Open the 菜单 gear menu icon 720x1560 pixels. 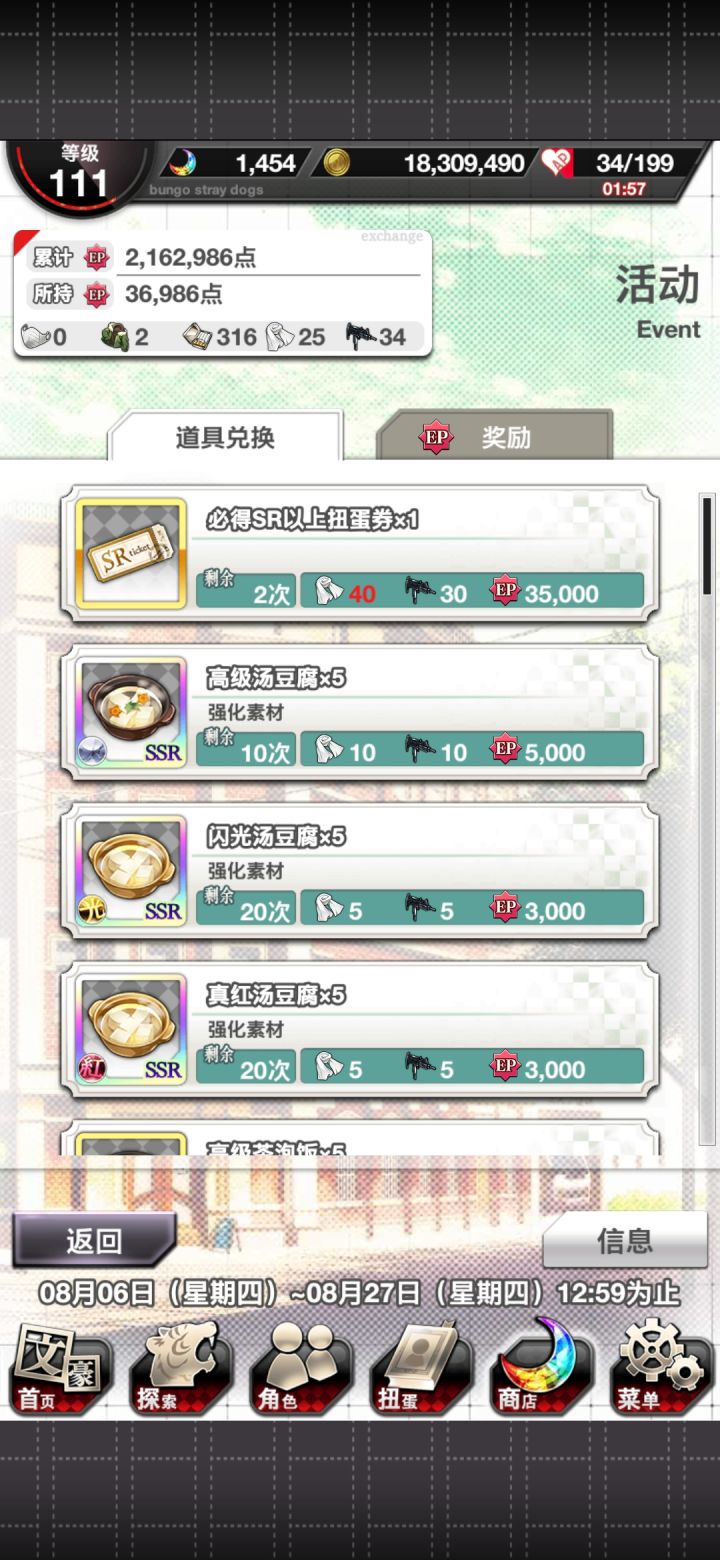point(660,1370)
